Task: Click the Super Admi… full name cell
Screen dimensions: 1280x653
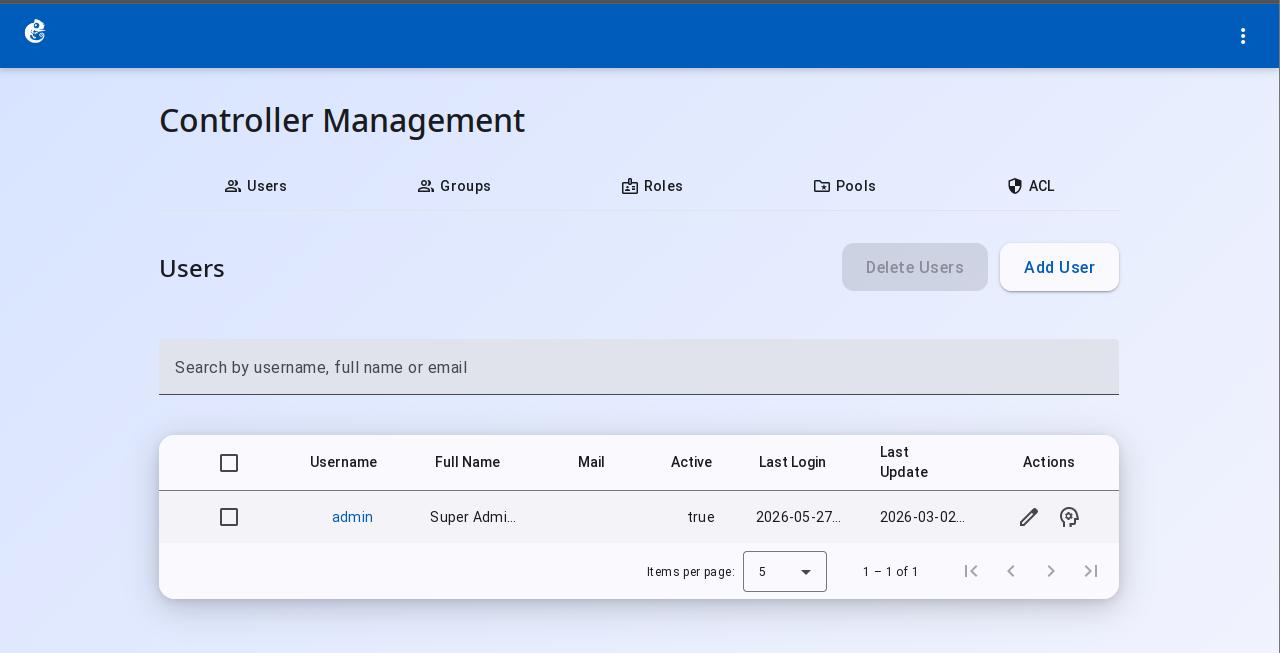Action: tap(473, 517)
